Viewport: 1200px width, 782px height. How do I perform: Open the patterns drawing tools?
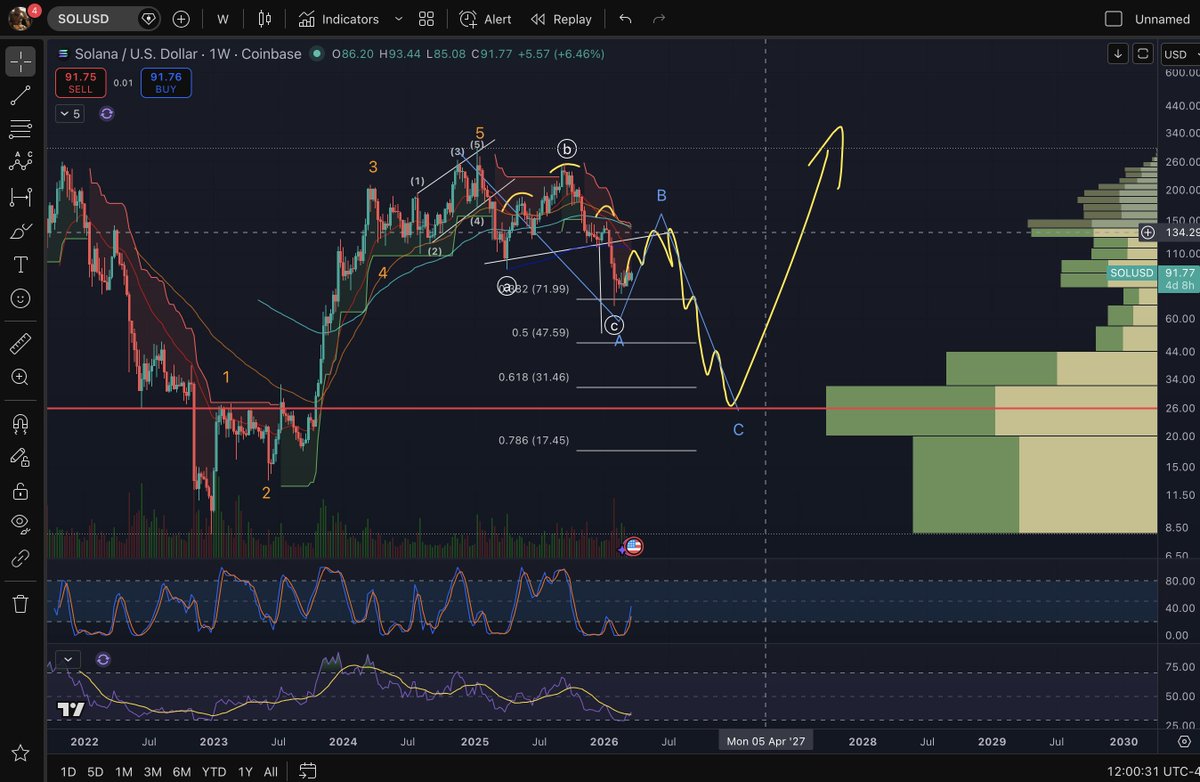click(20, 162)
